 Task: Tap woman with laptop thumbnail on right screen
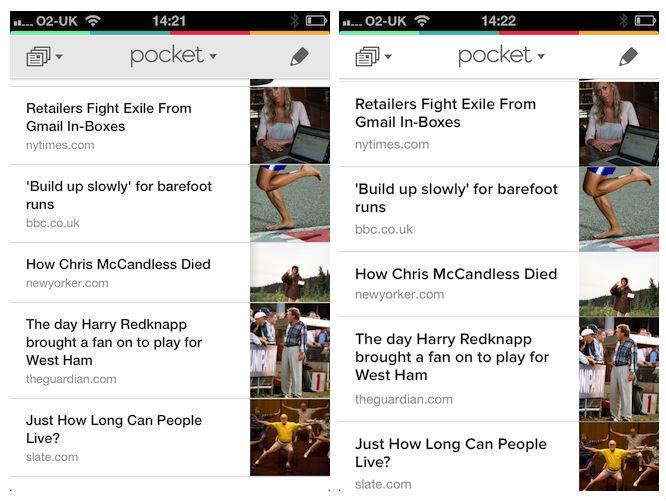point(619,124)
